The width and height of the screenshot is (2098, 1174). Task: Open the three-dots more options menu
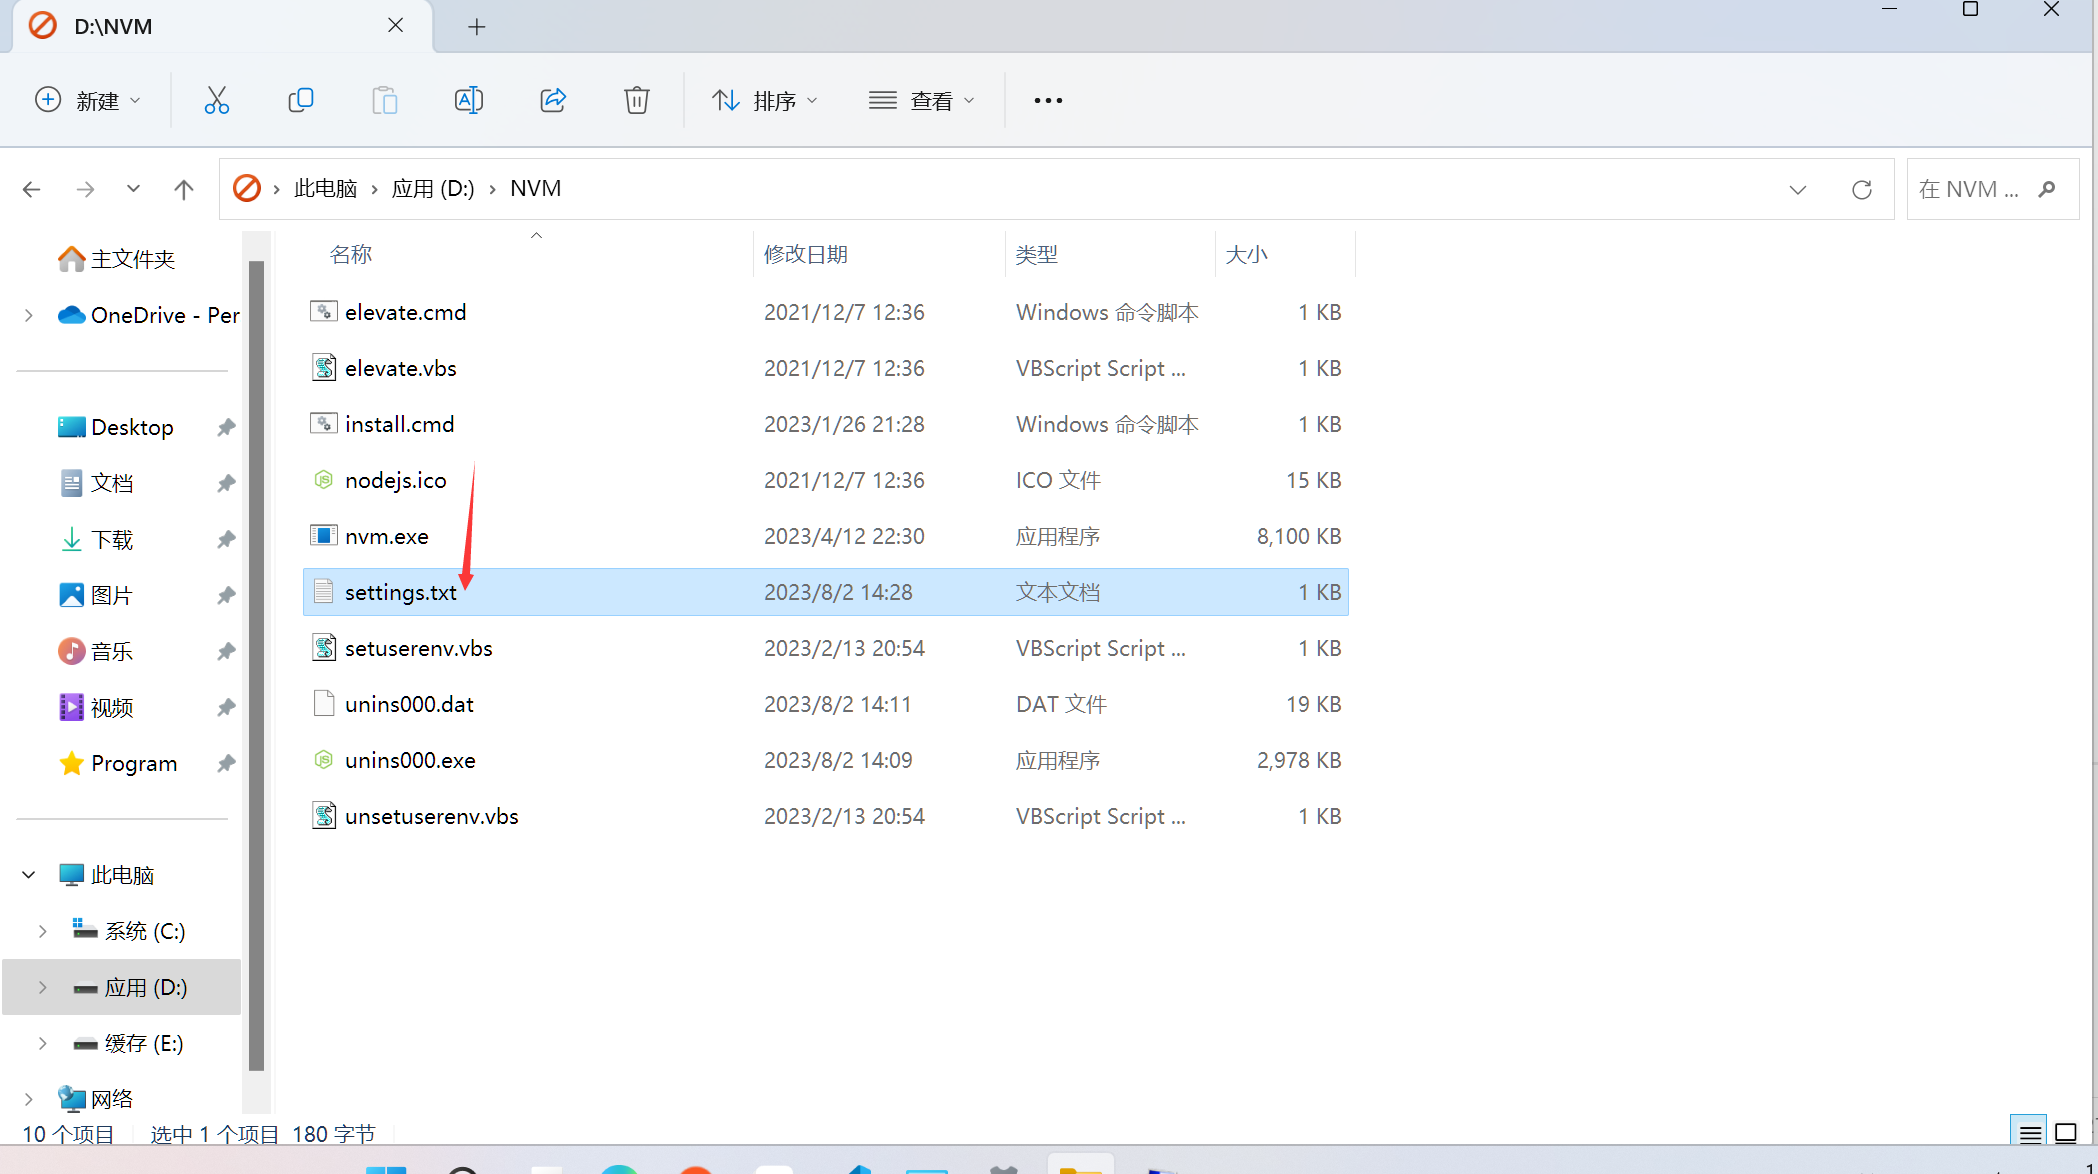[1048, 100]
